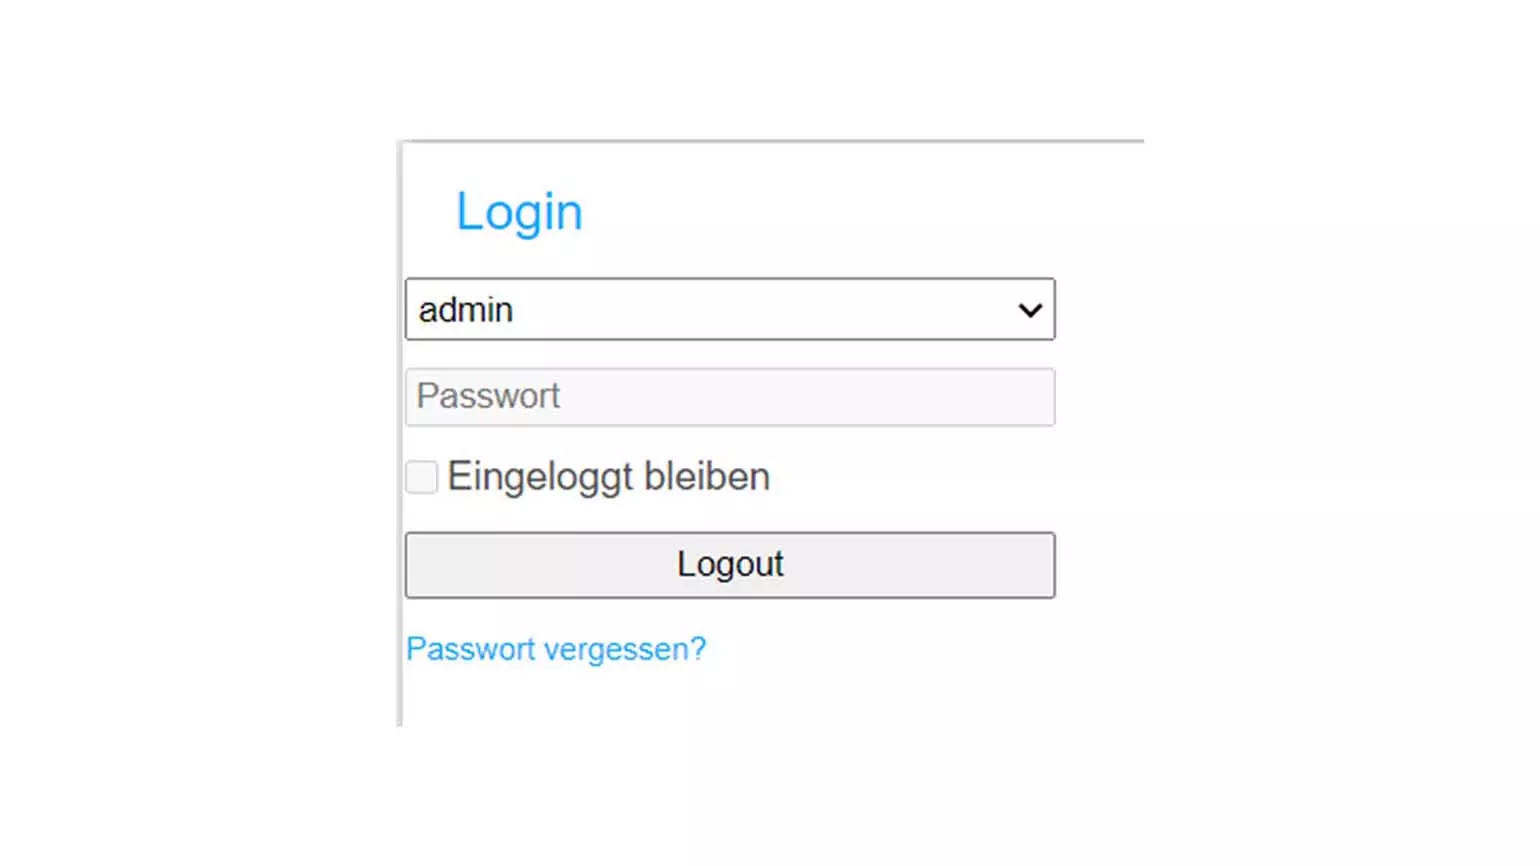Open the 'Passwort vergessen?' link
The width and height of the screenshot is (1540, 866).
[556, 649]
